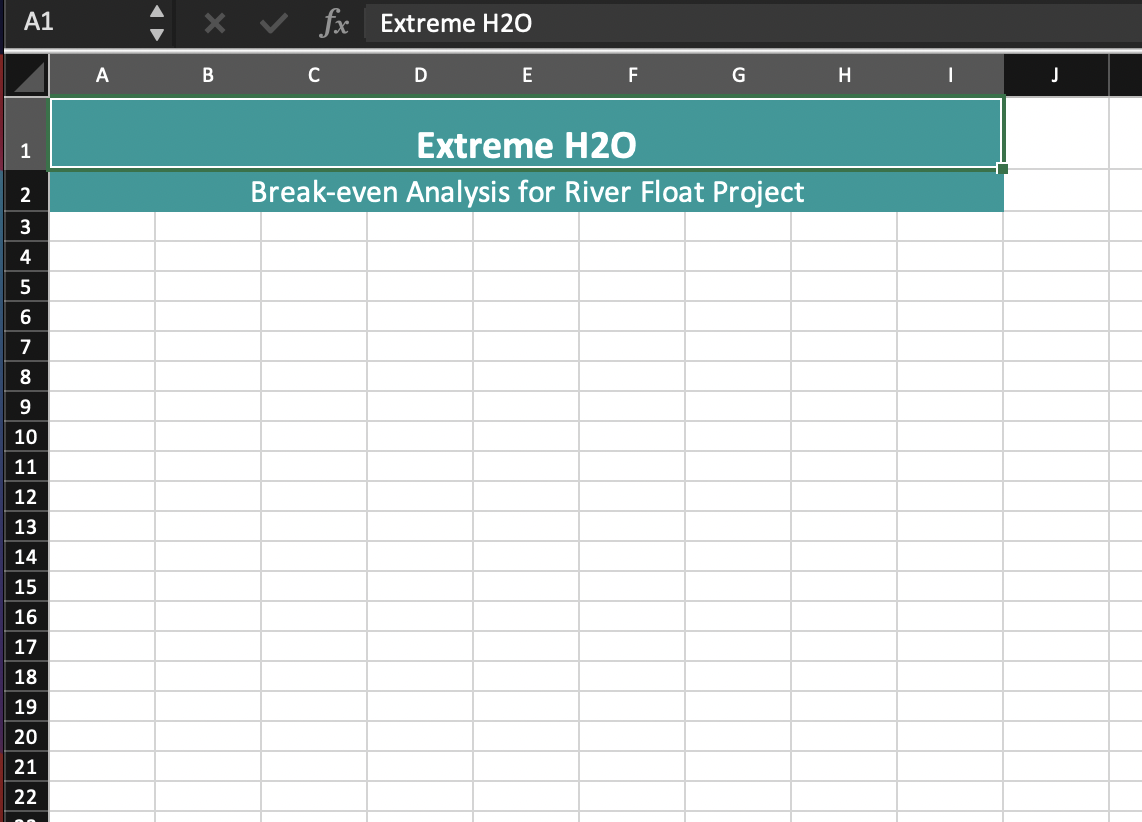Select cell H15 in the grid
1142x822 pixels.
click(x=844, y=587)
